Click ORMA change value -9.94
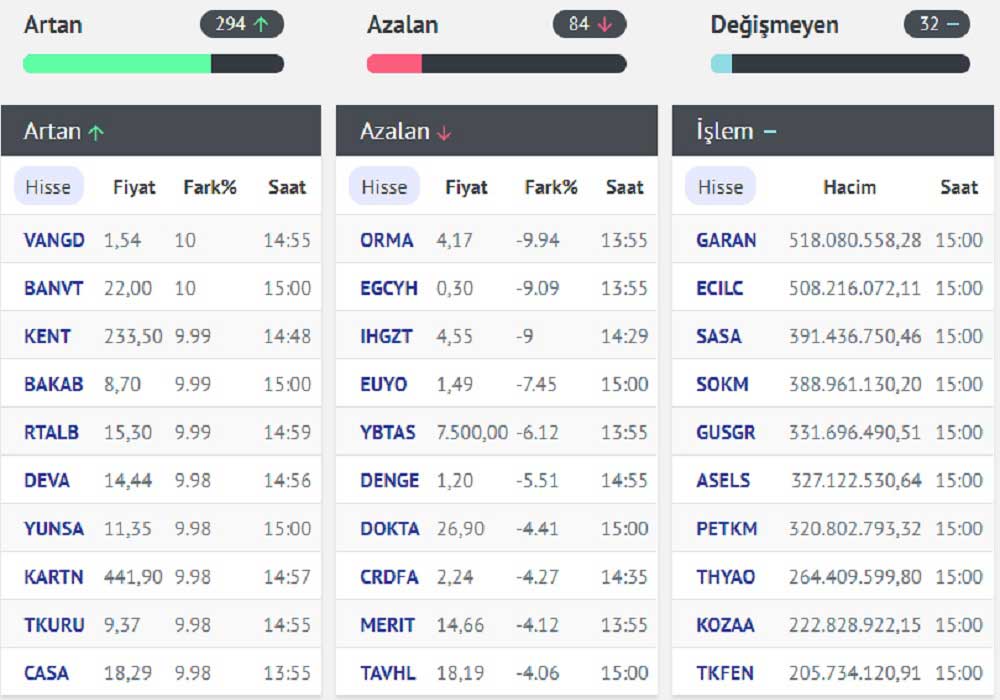The image size is (1000, 700). (x=538, y=240)
